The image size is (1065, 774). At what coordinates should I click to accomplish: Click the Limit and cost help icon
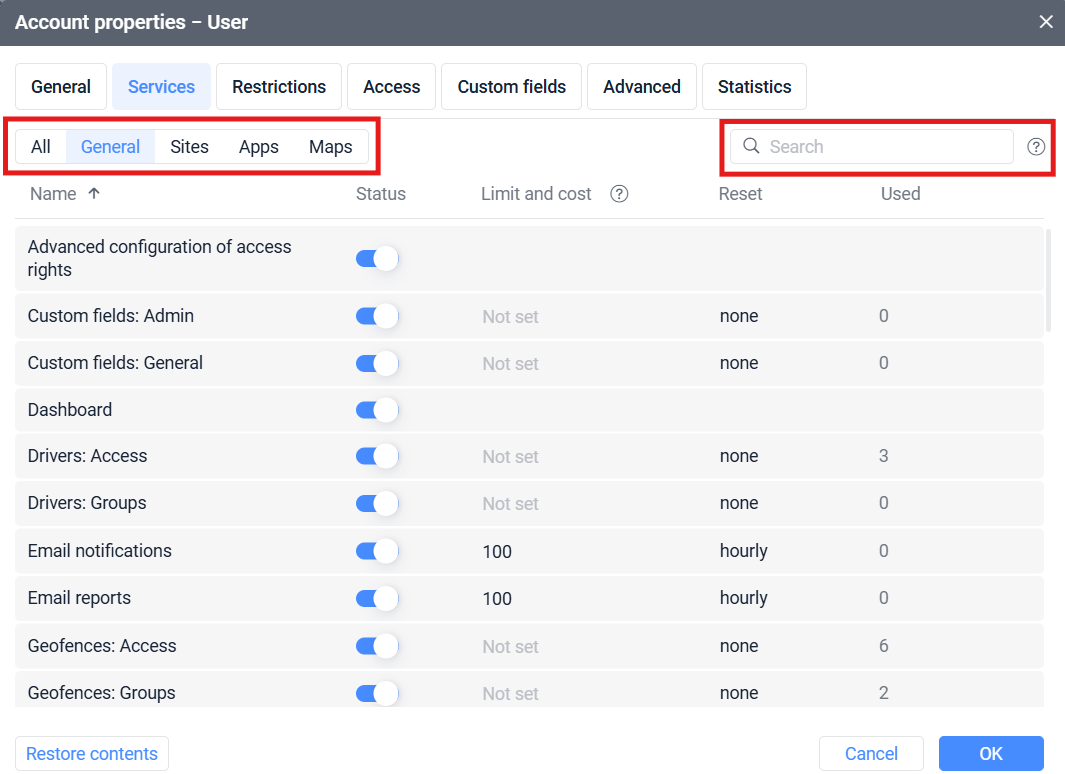[619, 193]
